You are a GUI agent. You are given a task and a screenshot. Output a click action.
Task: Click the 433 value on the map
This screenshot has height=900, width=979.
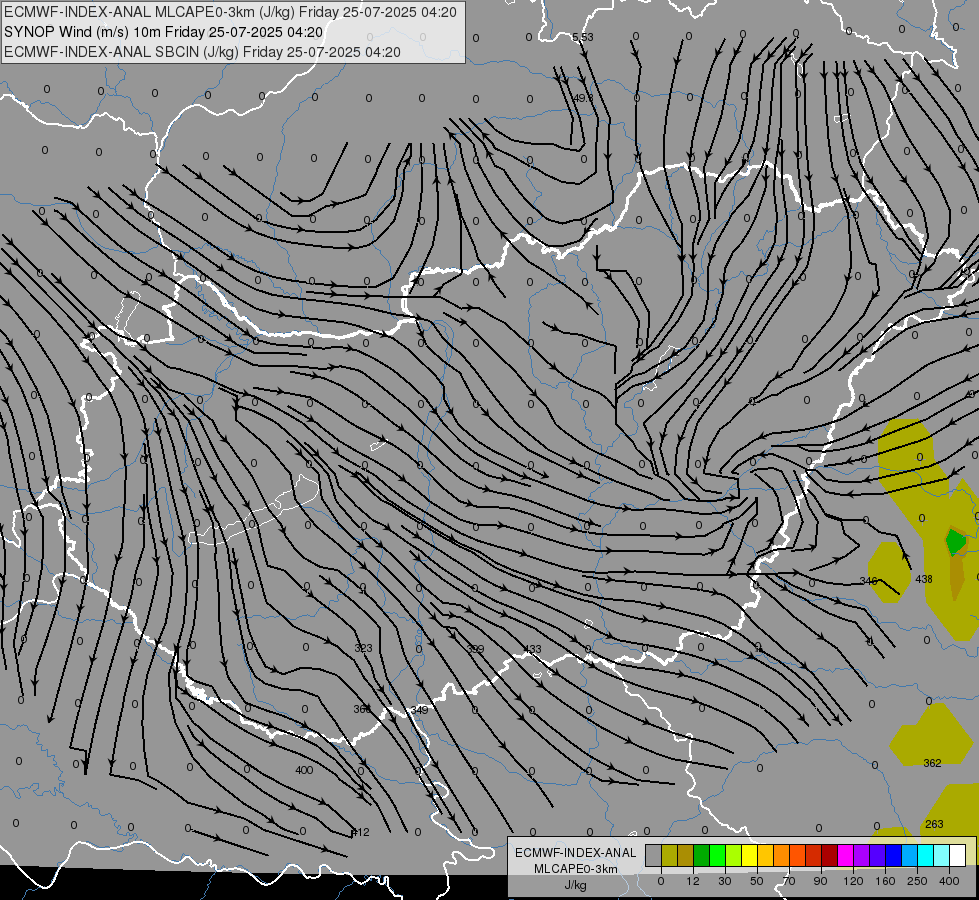[532, 650]
